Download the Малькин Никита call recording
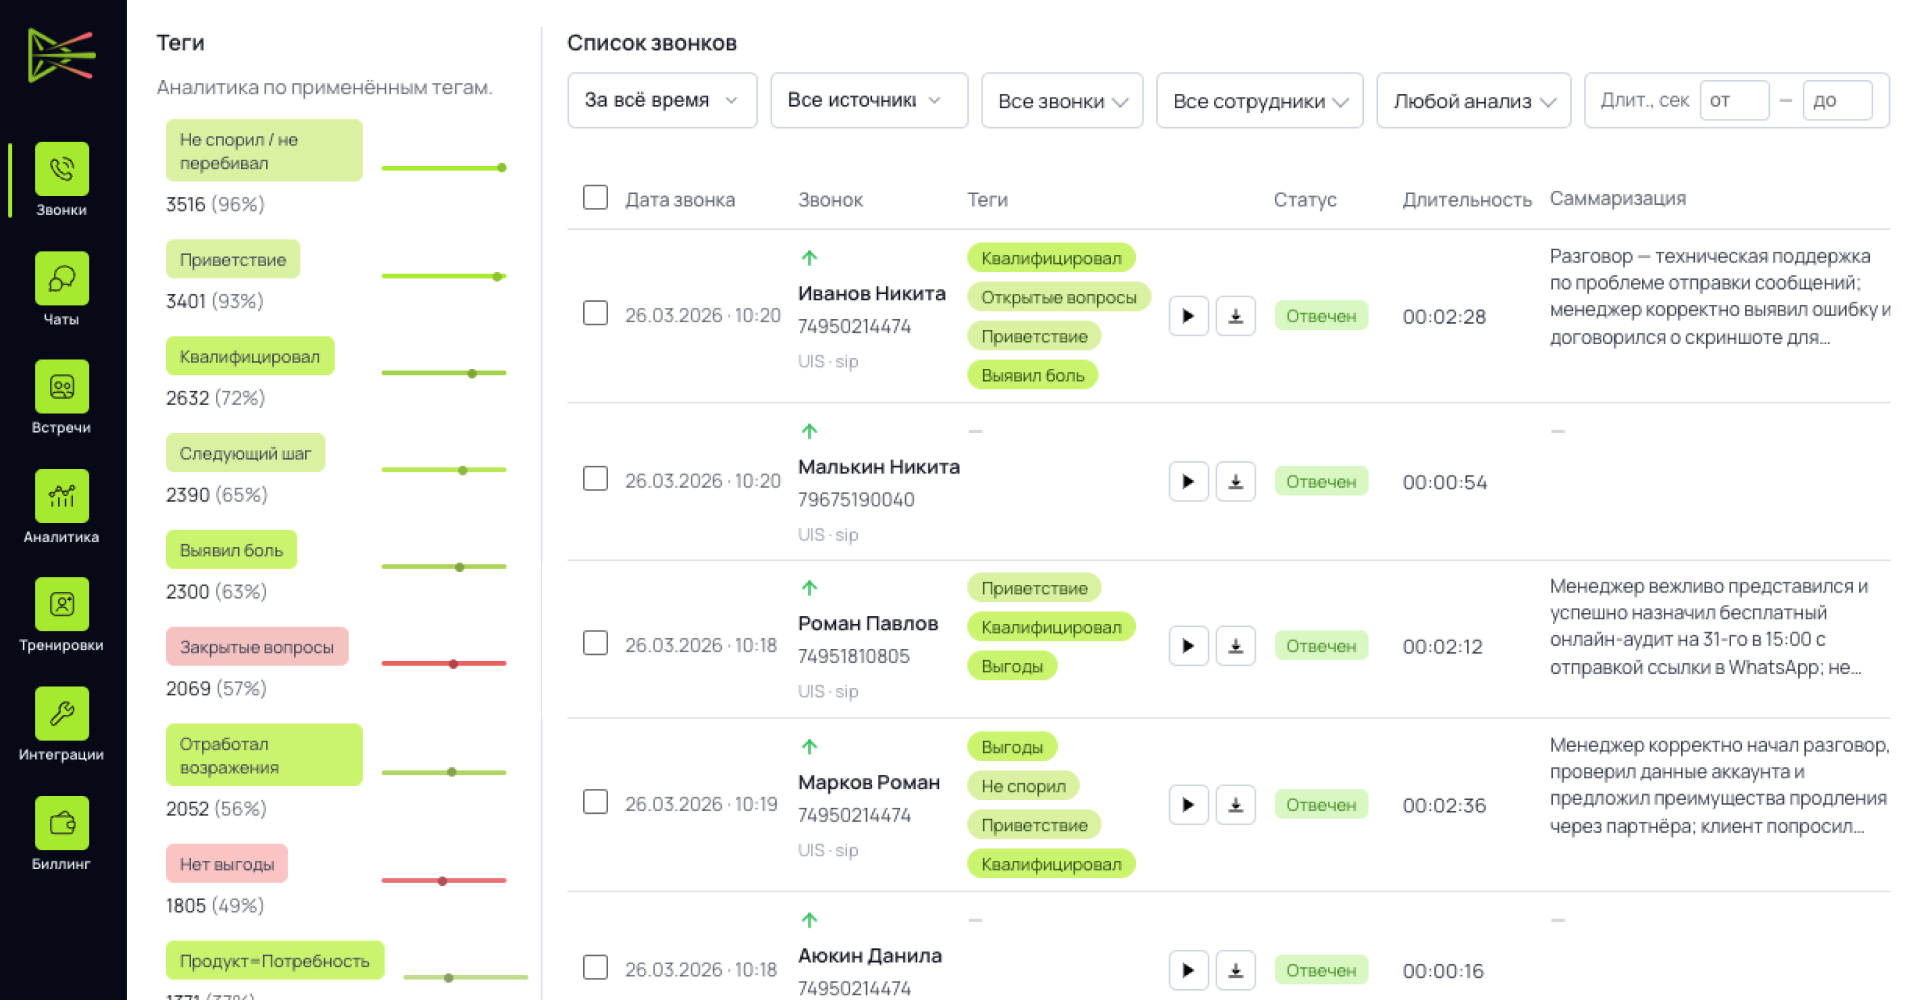 1236,482
